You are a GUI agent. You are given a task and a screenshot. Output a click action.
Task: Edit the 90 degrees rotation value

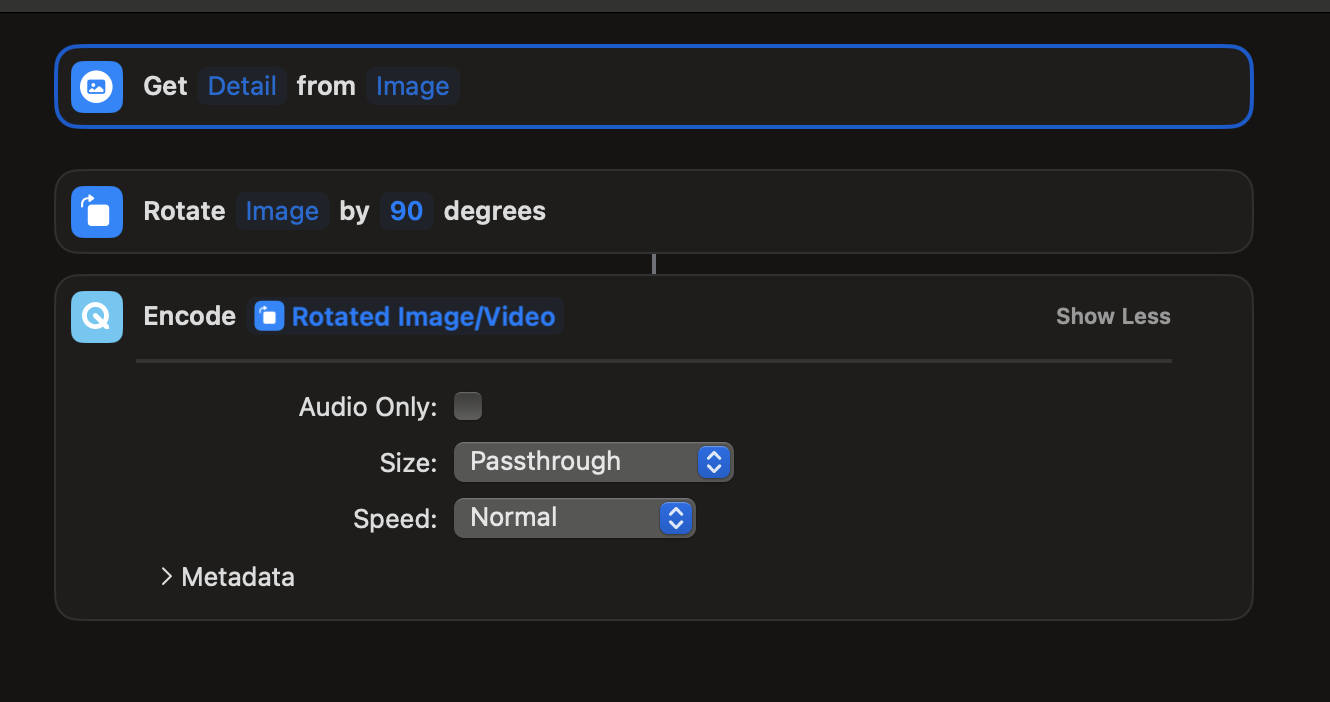(406, 212)
